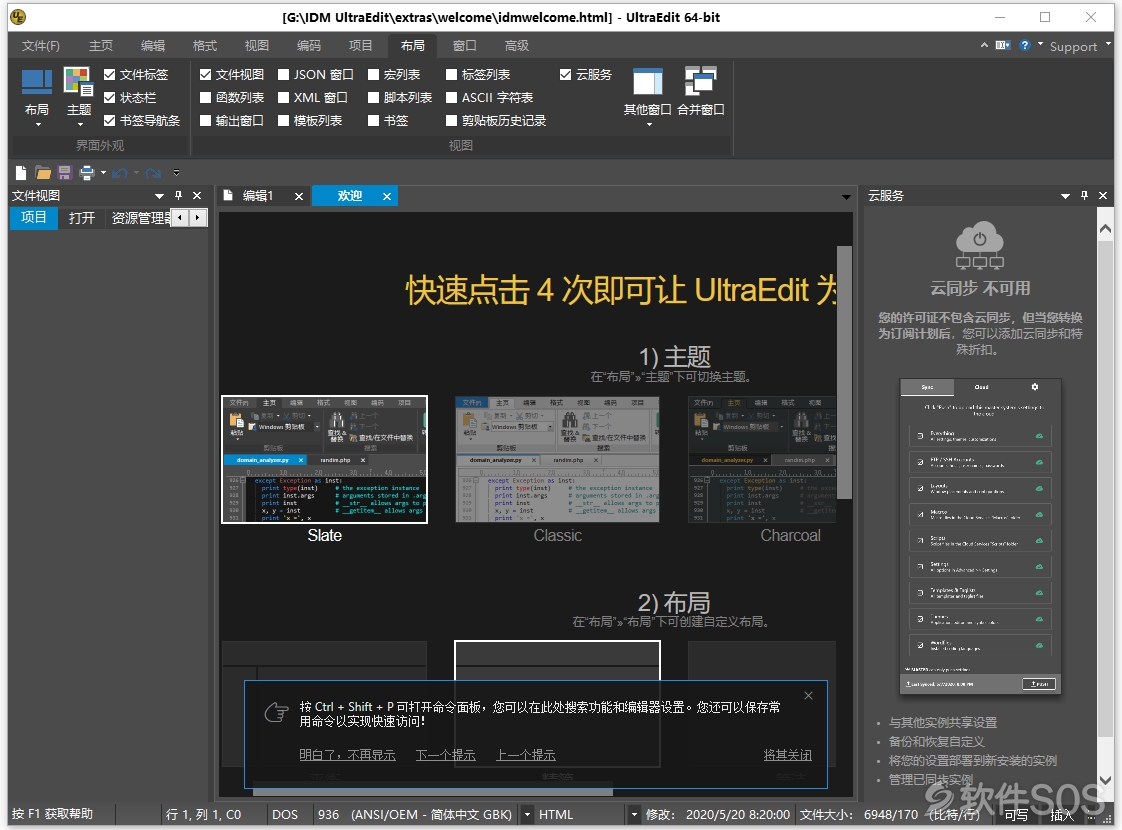This screenshot has height=830, width=1122.
Task: Open HTML language dropdown in status bar
Action: click(634, 814)
